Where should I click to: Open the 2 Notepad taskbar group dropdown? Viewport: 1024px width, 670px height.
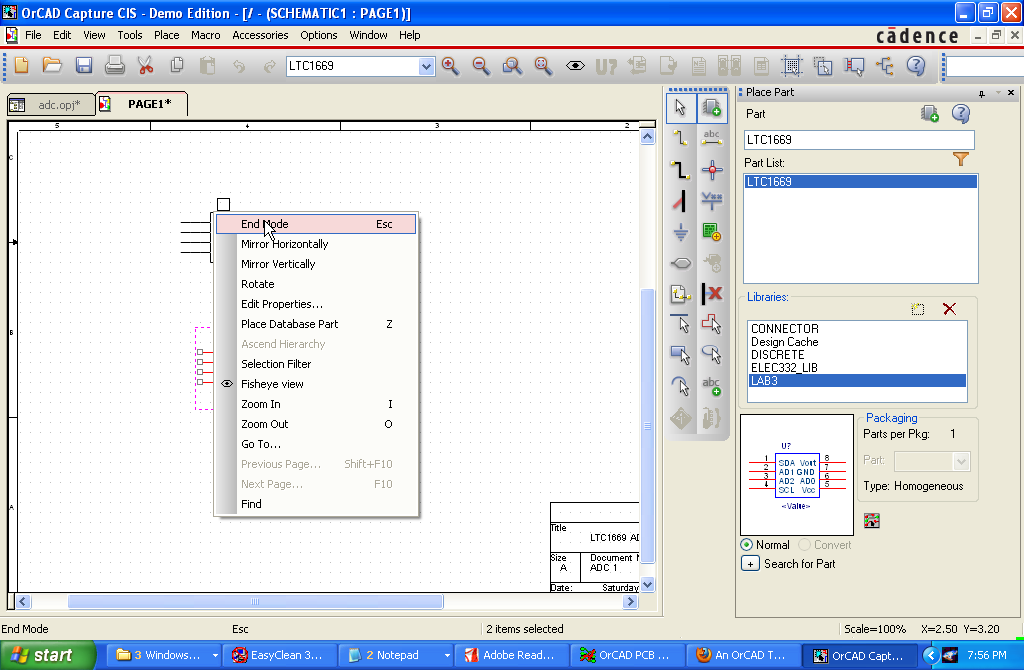pyautogui.click(x=447, y=655)
